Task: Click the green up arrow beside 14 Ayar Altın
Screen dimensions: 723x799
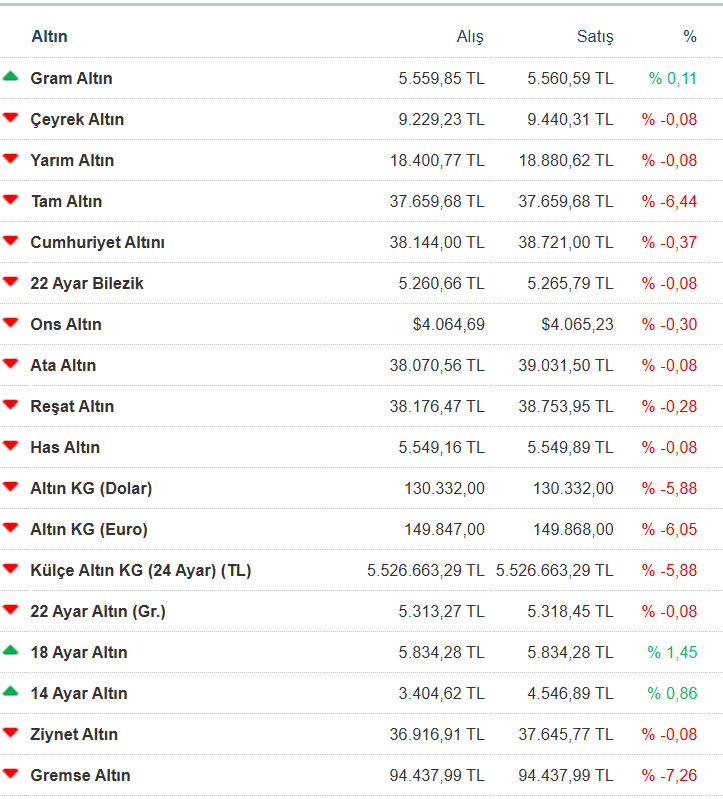Action: (x=11, y=691)
